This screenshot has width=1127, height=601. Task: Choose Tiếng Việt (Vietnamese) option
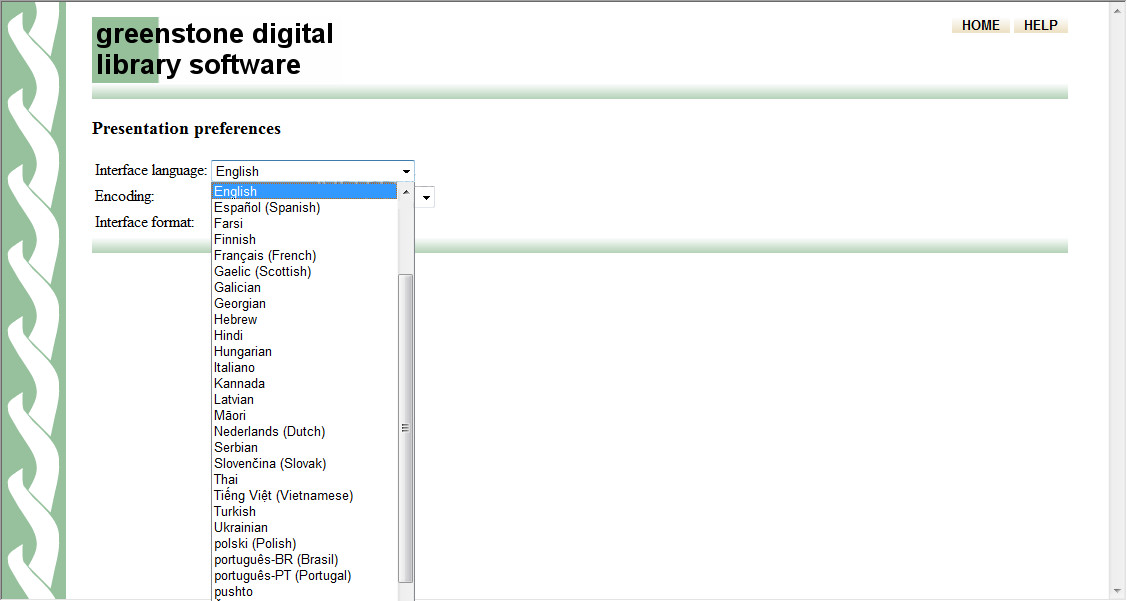[305, 495]
